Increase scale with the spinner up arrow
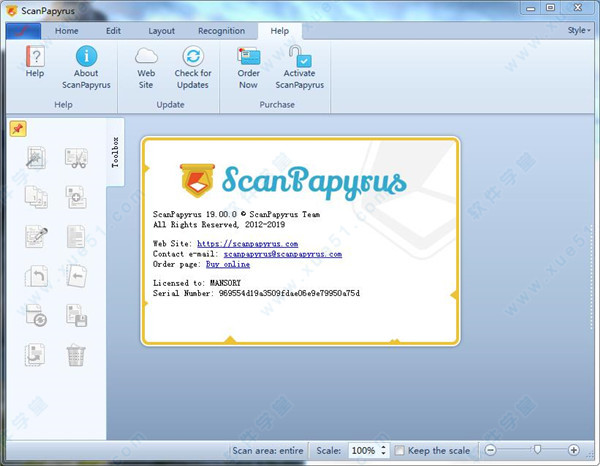This screenshot has width=600, height=466. point(384,447)
